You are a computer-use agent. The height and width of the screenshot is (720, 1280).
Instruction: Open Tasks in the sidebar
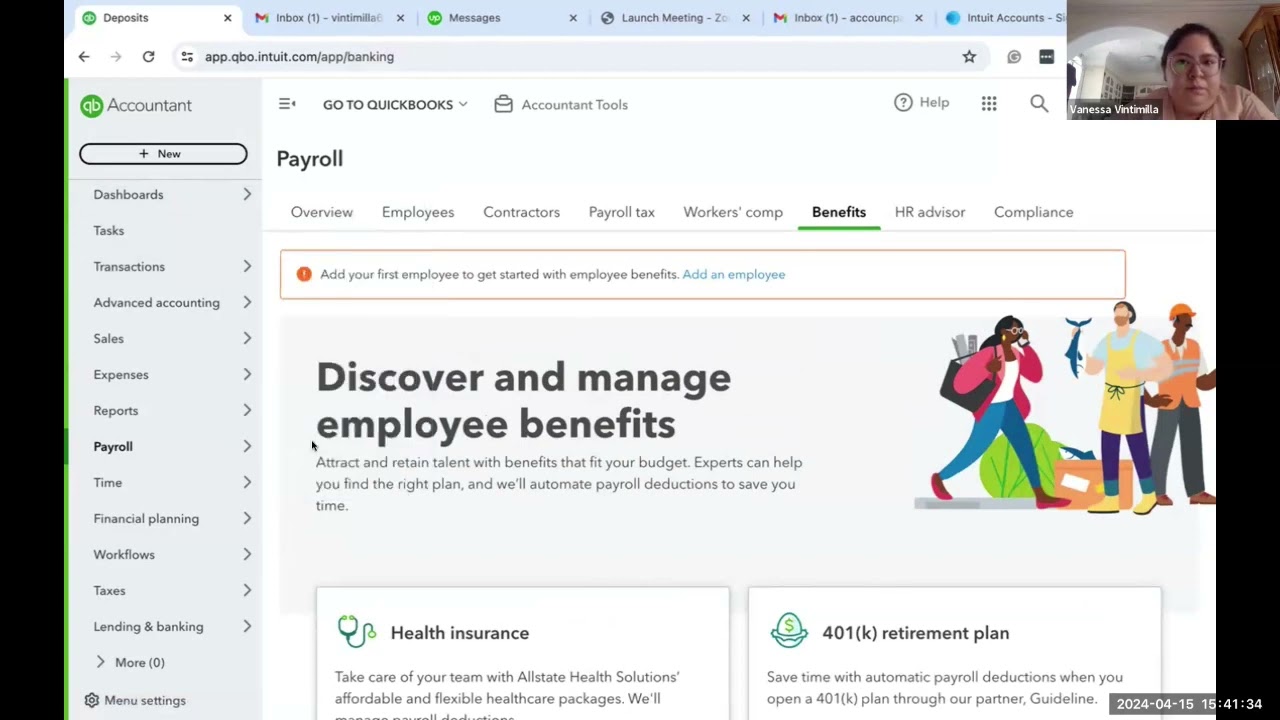tap(109, 230)
